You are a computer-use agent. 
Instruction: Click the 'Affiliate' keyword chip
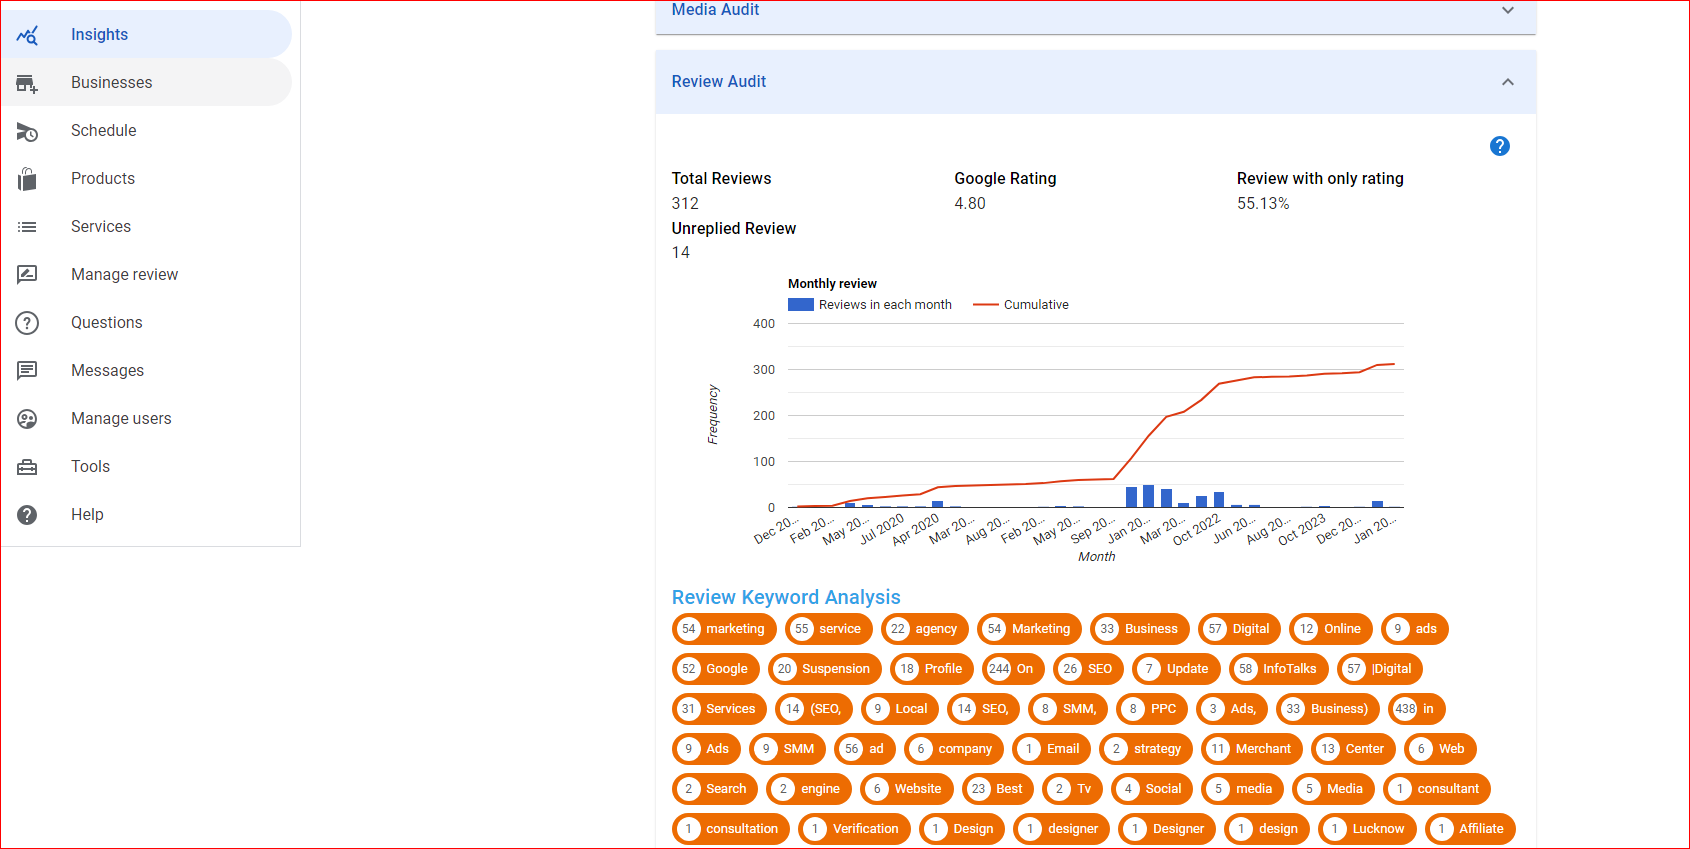(1470, 829)
